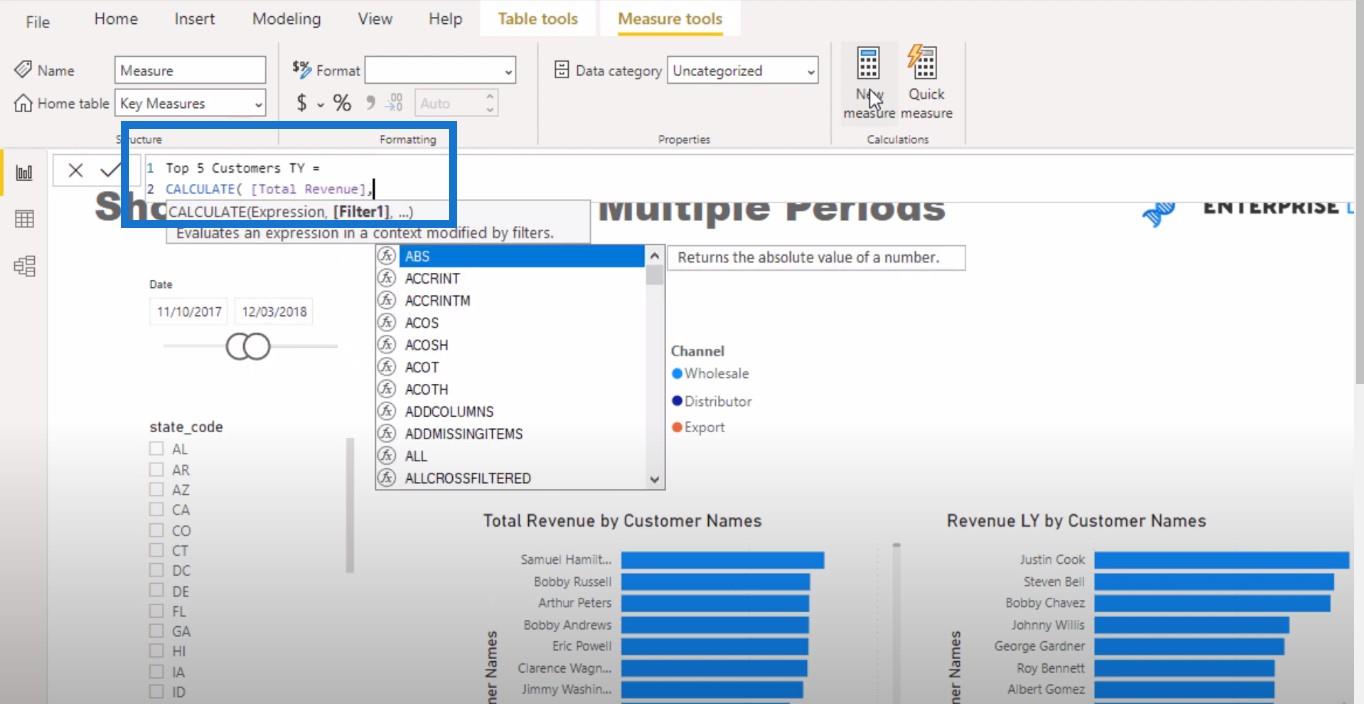This screenshot has width=1364, height=704.
Task: Apply currency format dollar icon
Action: 302,103
